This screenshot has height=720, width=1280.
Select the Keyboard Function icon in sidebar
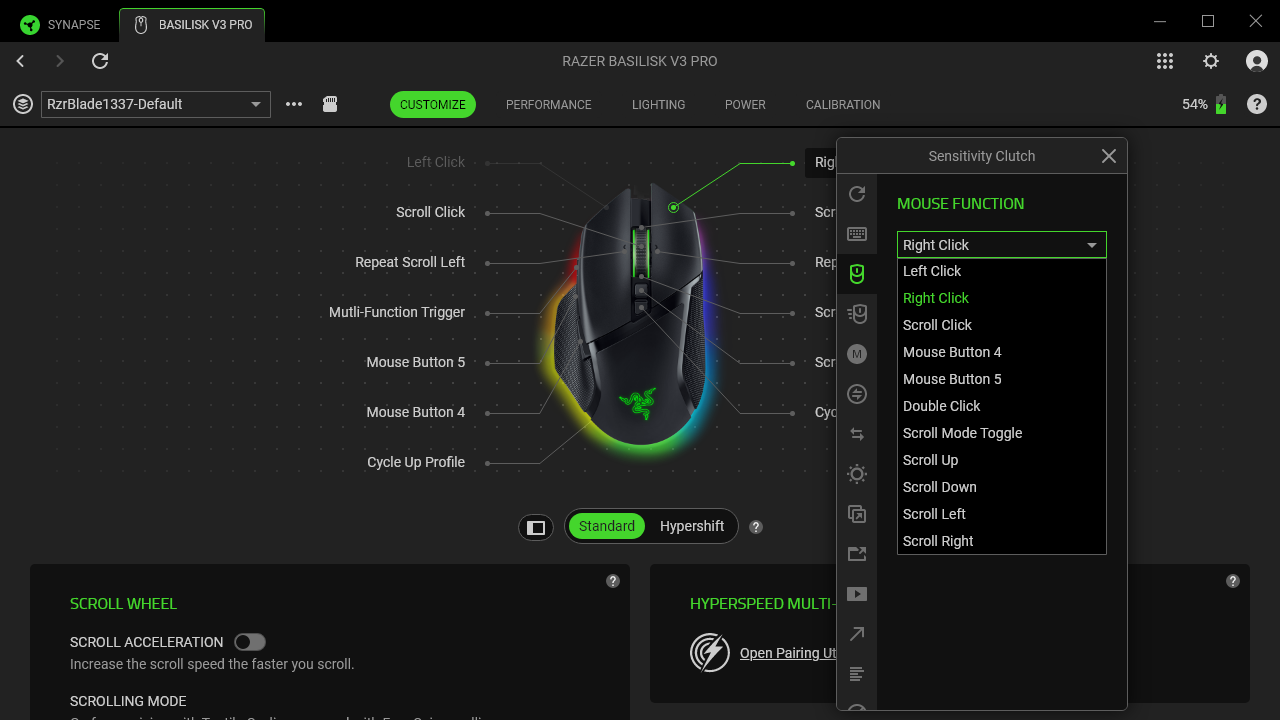pyautogui.click(x=856, y=234)
